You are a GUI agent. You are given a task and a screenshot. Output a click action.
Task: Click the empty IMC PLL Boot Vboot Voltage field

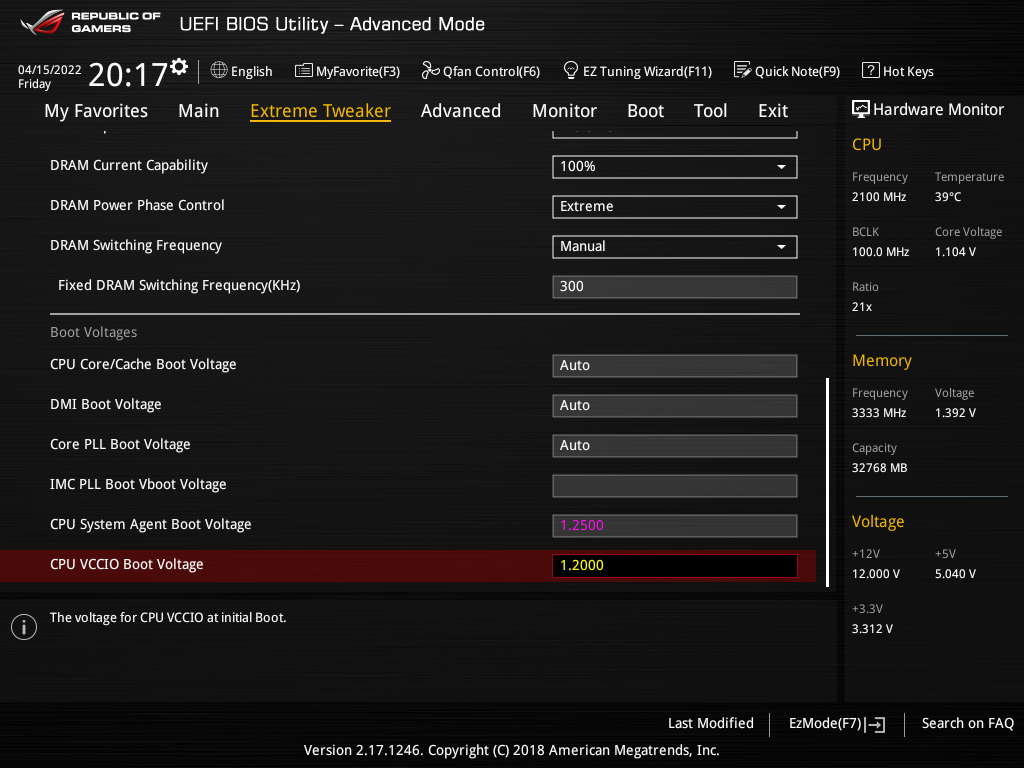pyautogui.click(x=675, y=485)
